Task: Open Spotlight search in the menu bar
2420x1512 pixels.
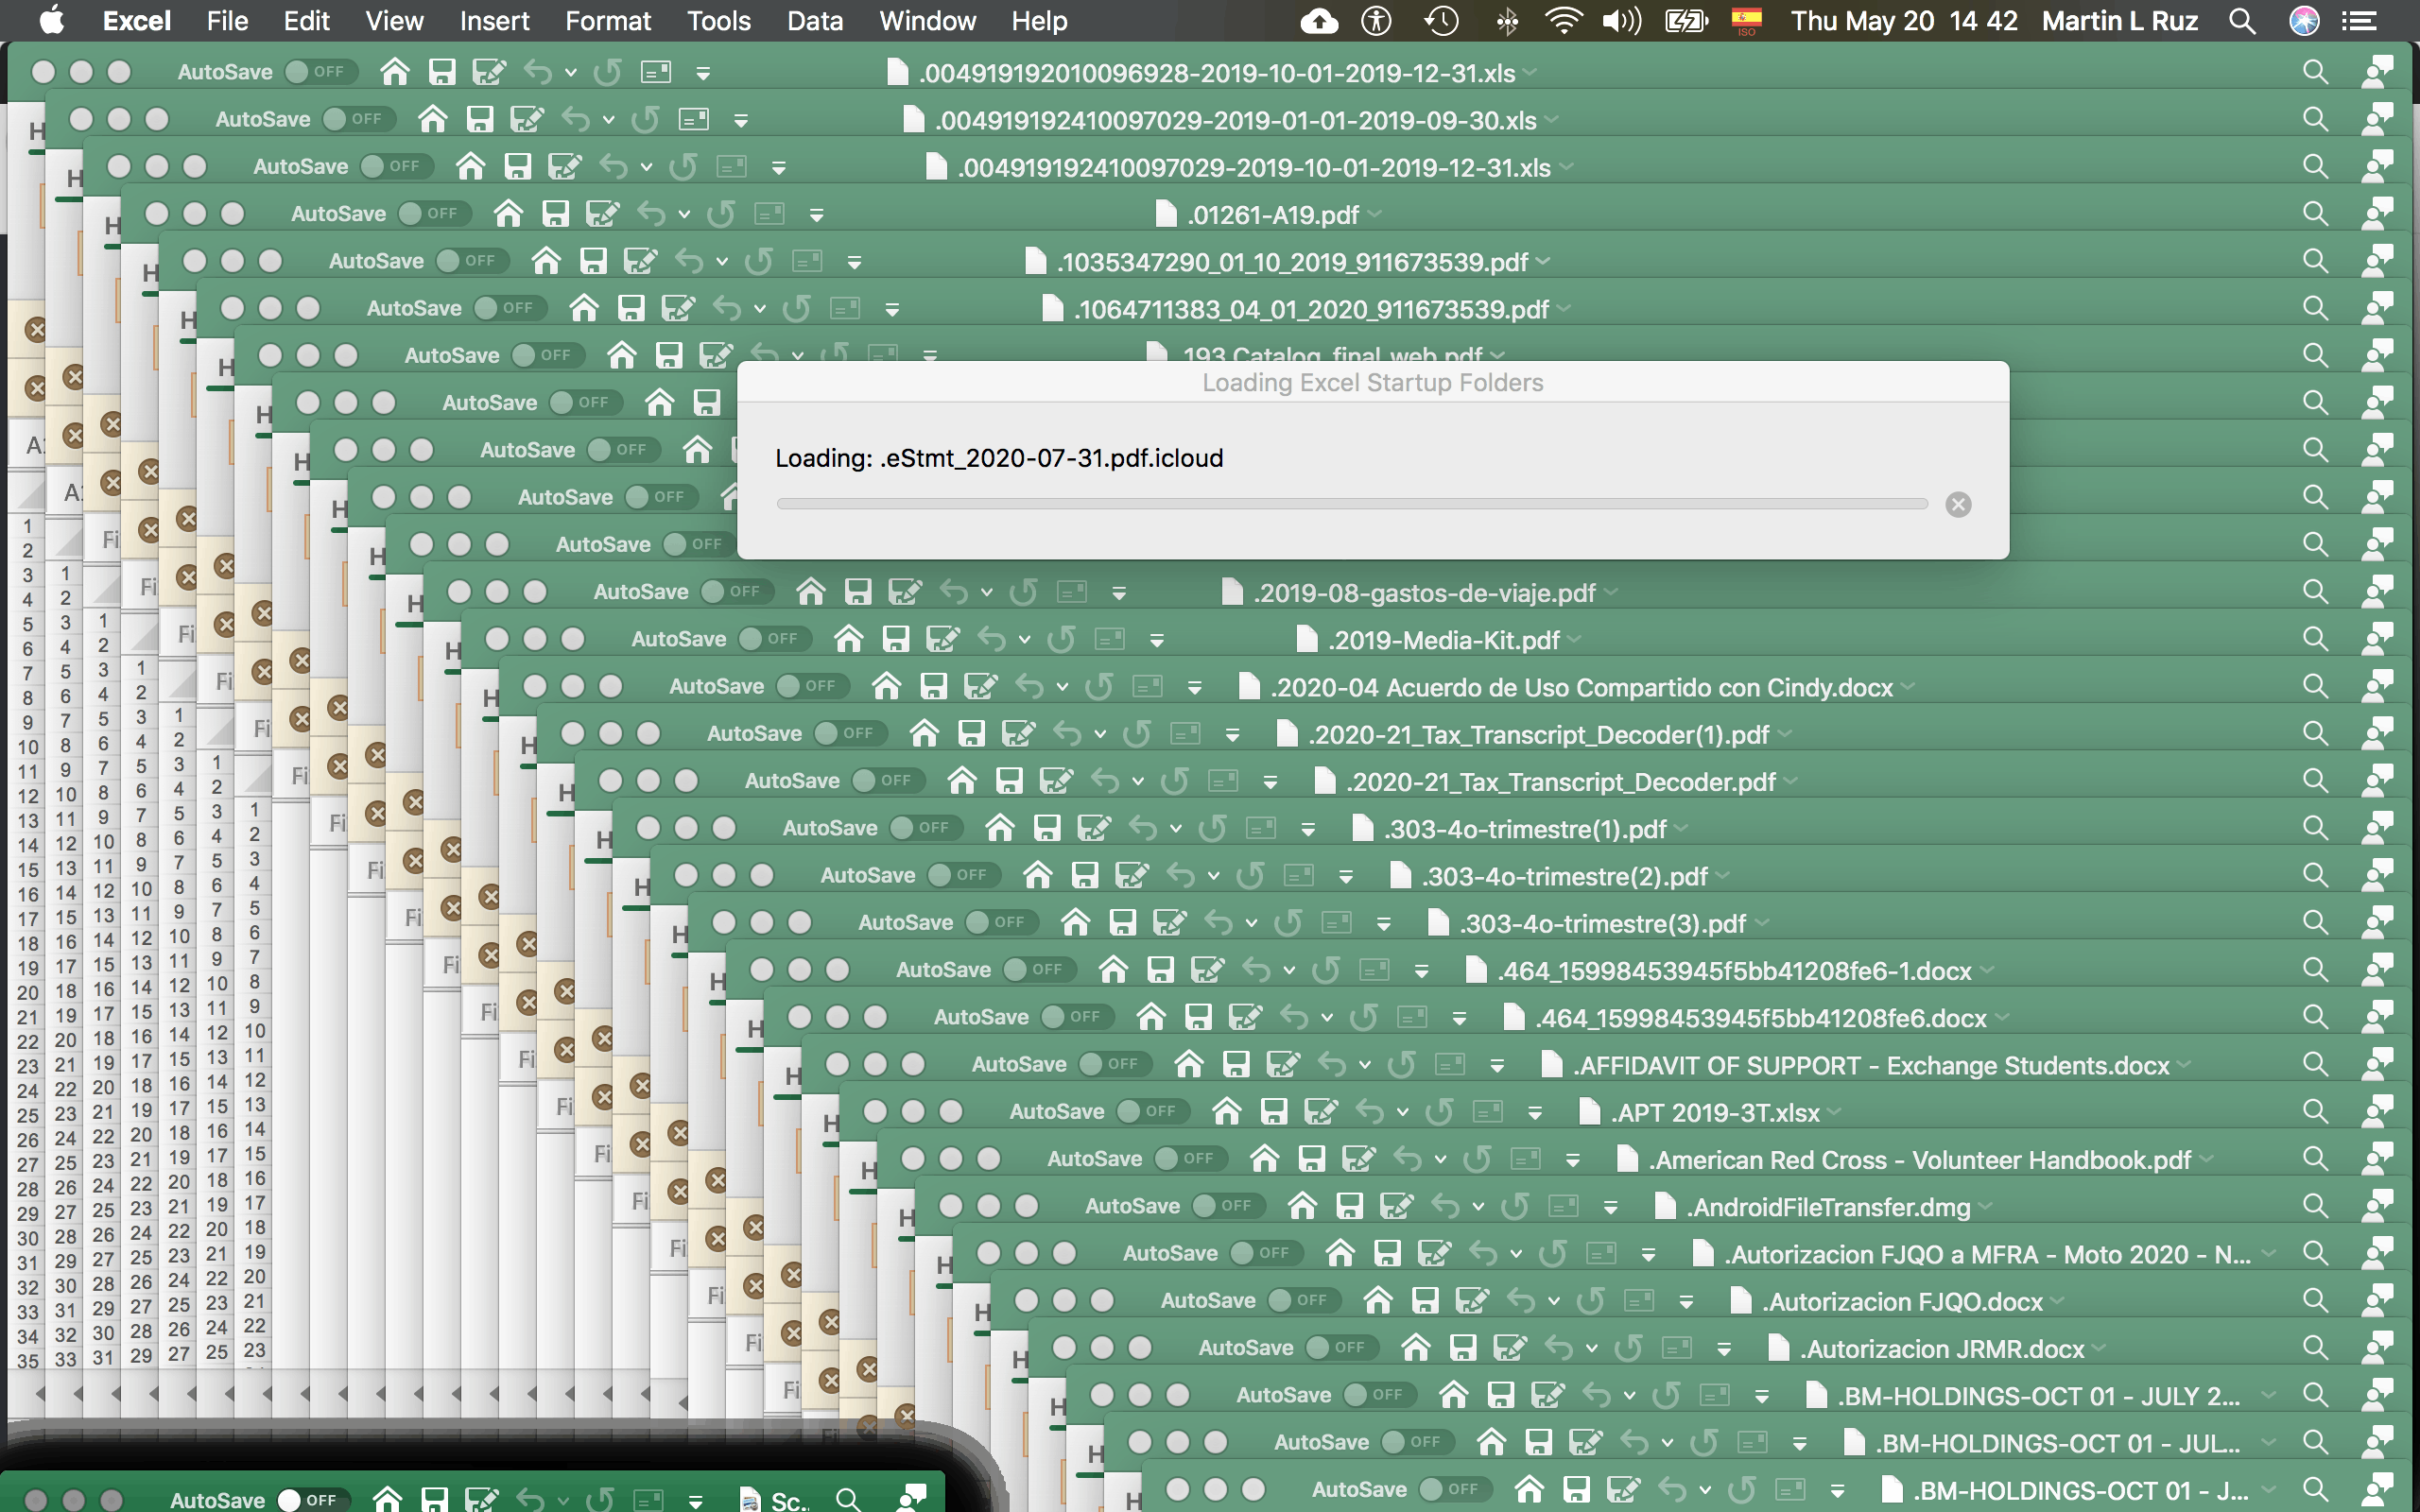Action: [x=2242, y=21]
